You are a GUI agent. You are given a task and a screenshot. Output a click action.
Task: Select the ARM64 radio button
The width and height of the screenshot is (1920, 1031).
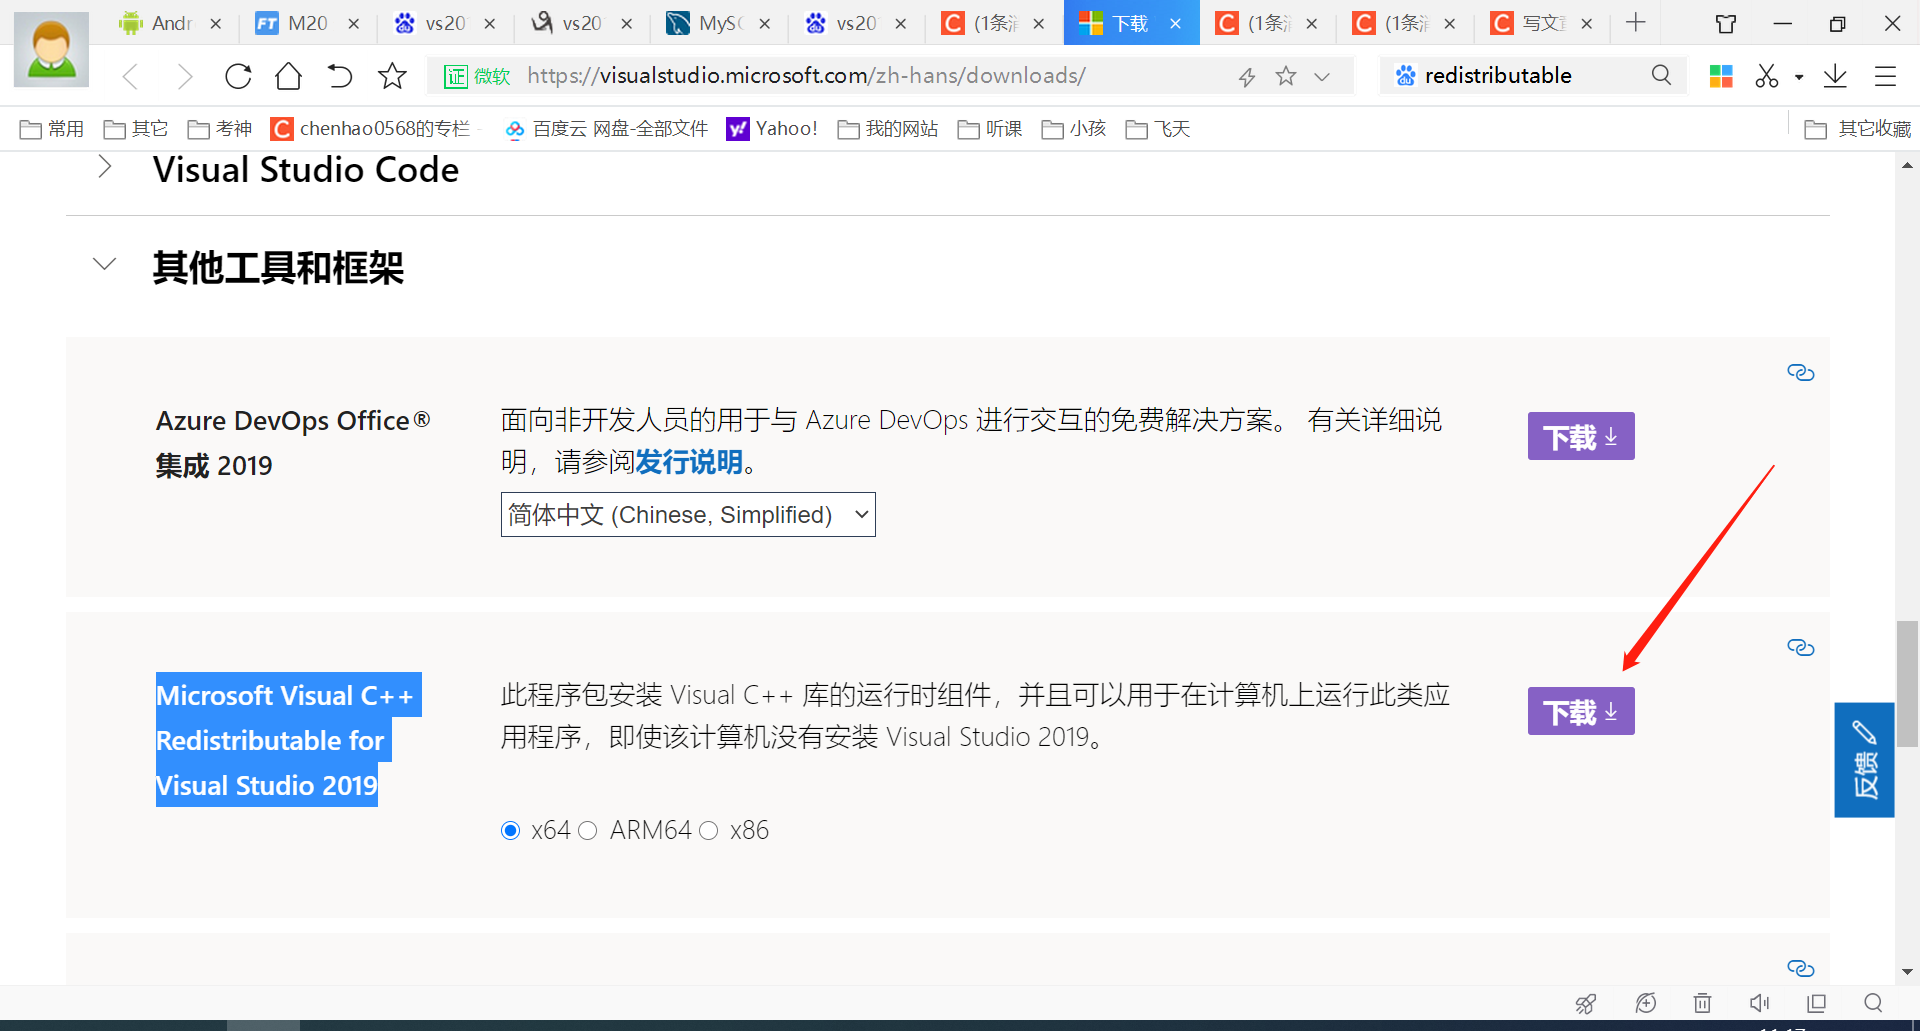pos(588,830)
